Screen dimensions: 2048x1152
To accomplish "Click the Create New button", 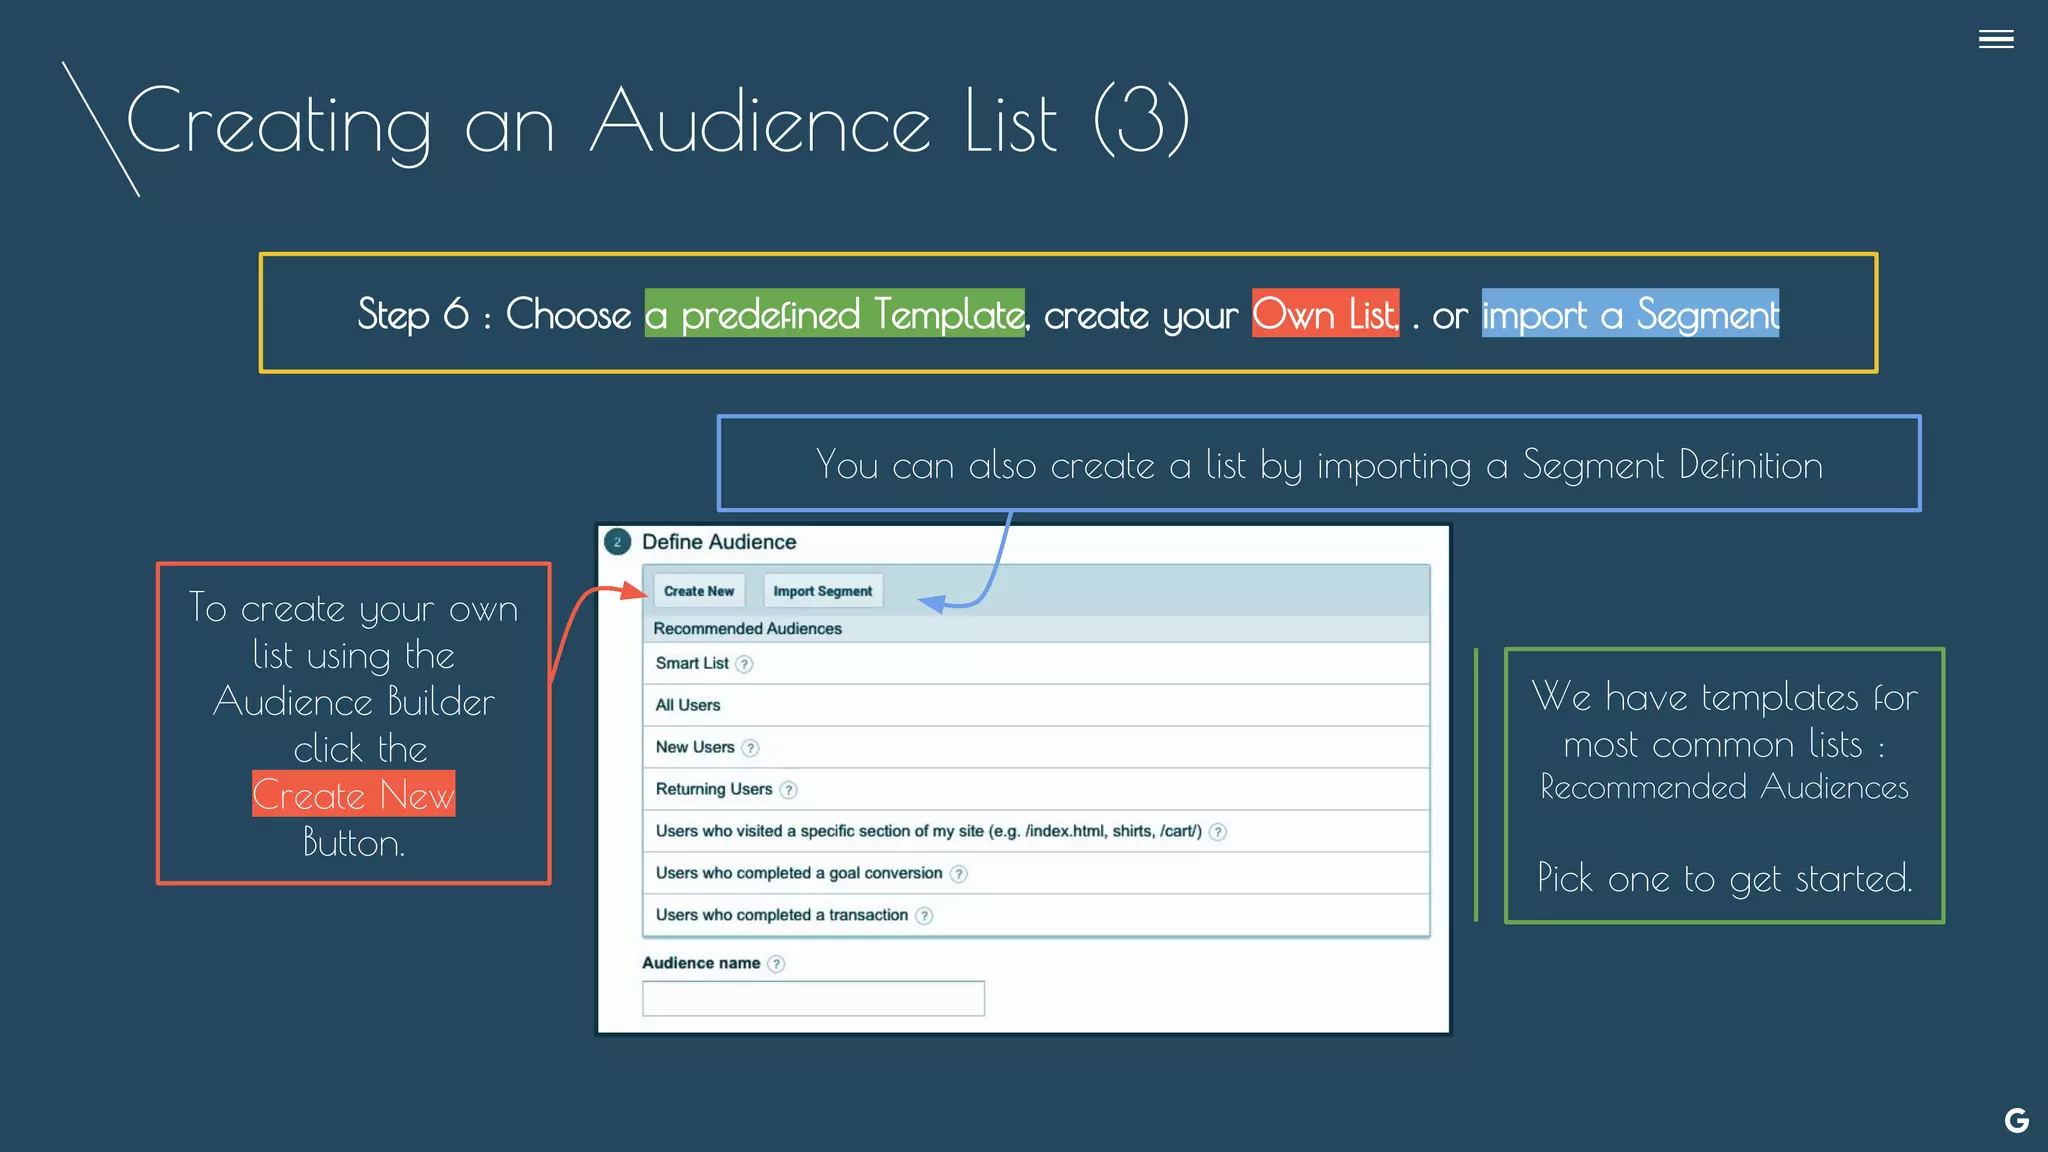I will 699,591.
